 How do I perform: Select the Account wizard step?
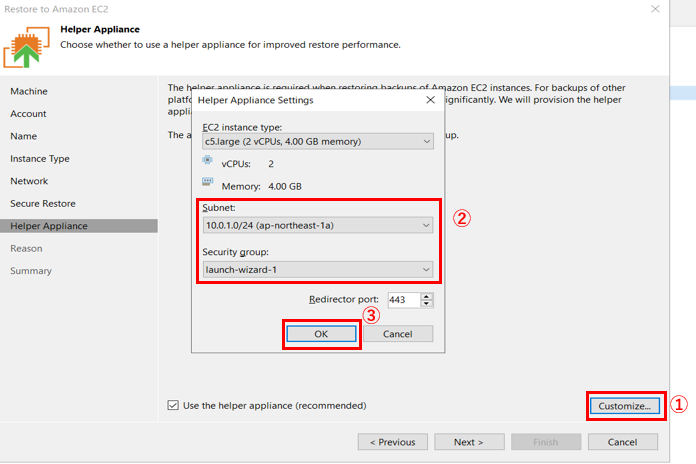point(28,114)
